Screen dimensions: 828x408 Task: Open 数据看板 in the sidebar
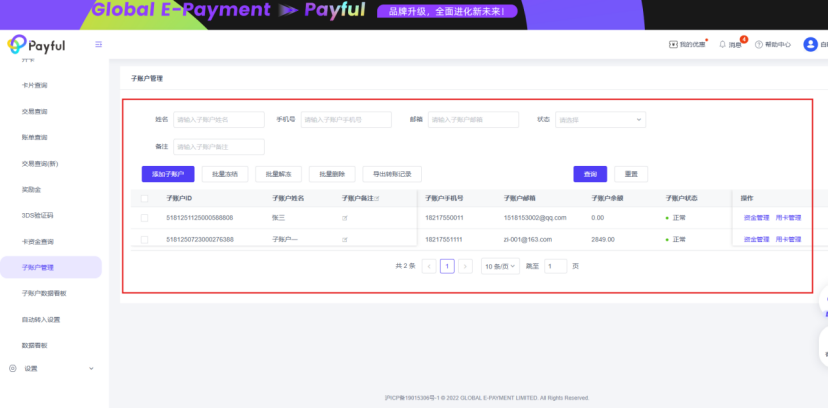coord(34,345)
